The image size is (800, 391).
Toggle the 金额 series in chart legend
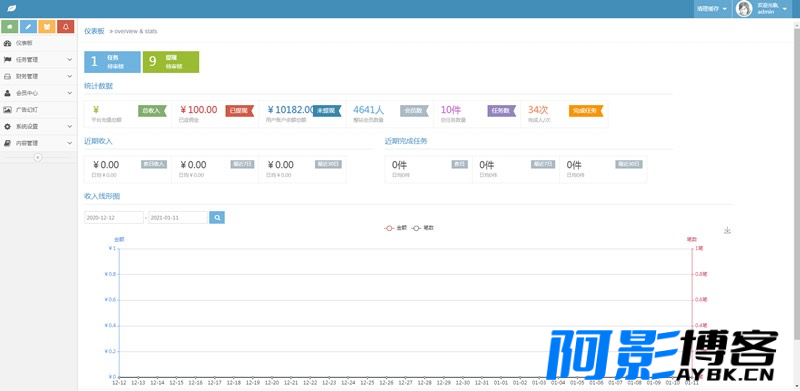pyautogui.click(x=395, y=228)
